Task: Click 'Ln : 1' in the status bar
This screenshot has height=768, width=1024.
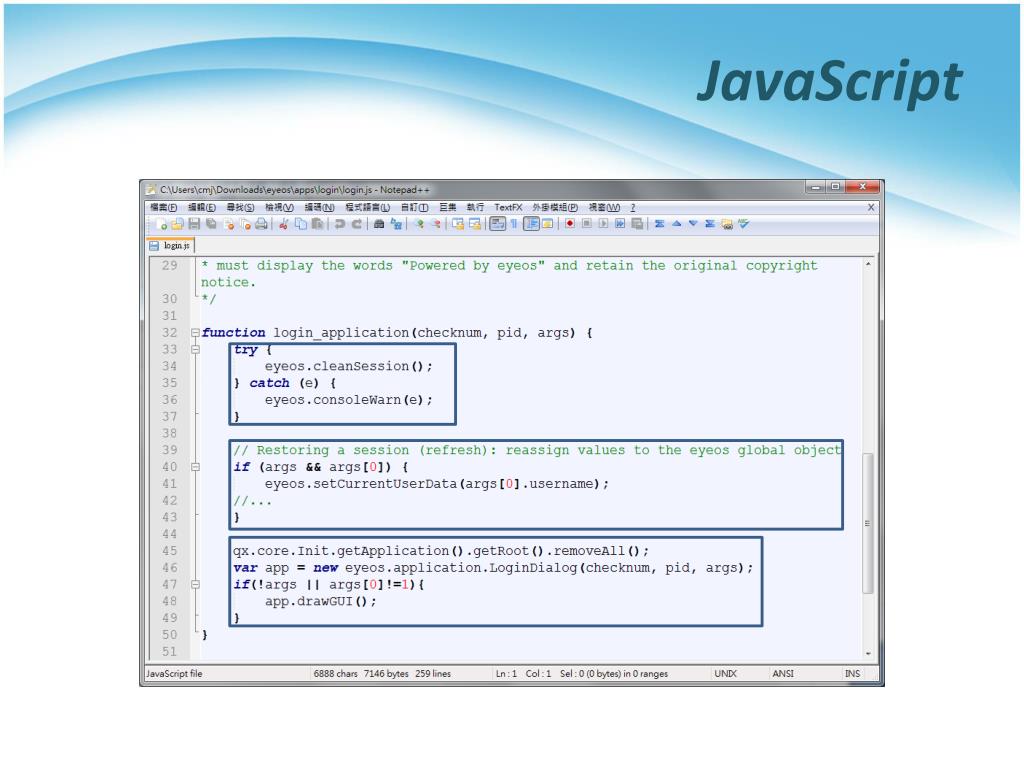Action: [x=506, y=673]
